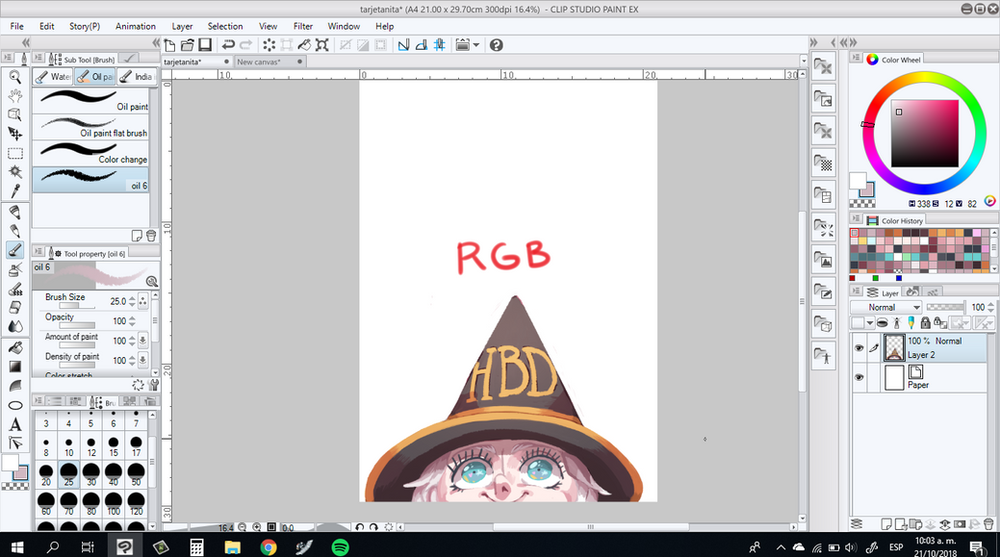Choose brush size preset 30
Screen dimensions: 1000x557
click(91, 475)
